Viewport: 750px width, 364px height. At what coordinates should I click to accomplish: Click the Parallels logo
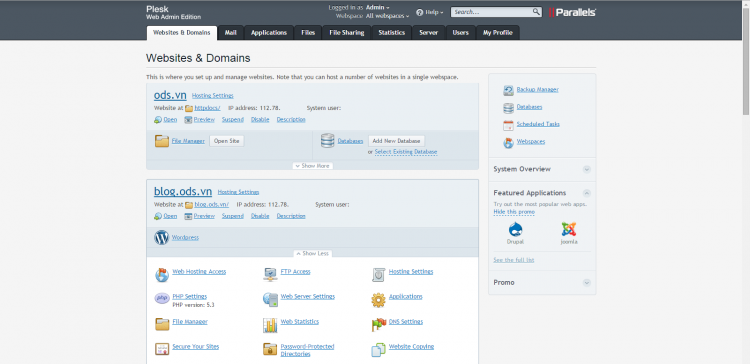[x=573, y=12]
